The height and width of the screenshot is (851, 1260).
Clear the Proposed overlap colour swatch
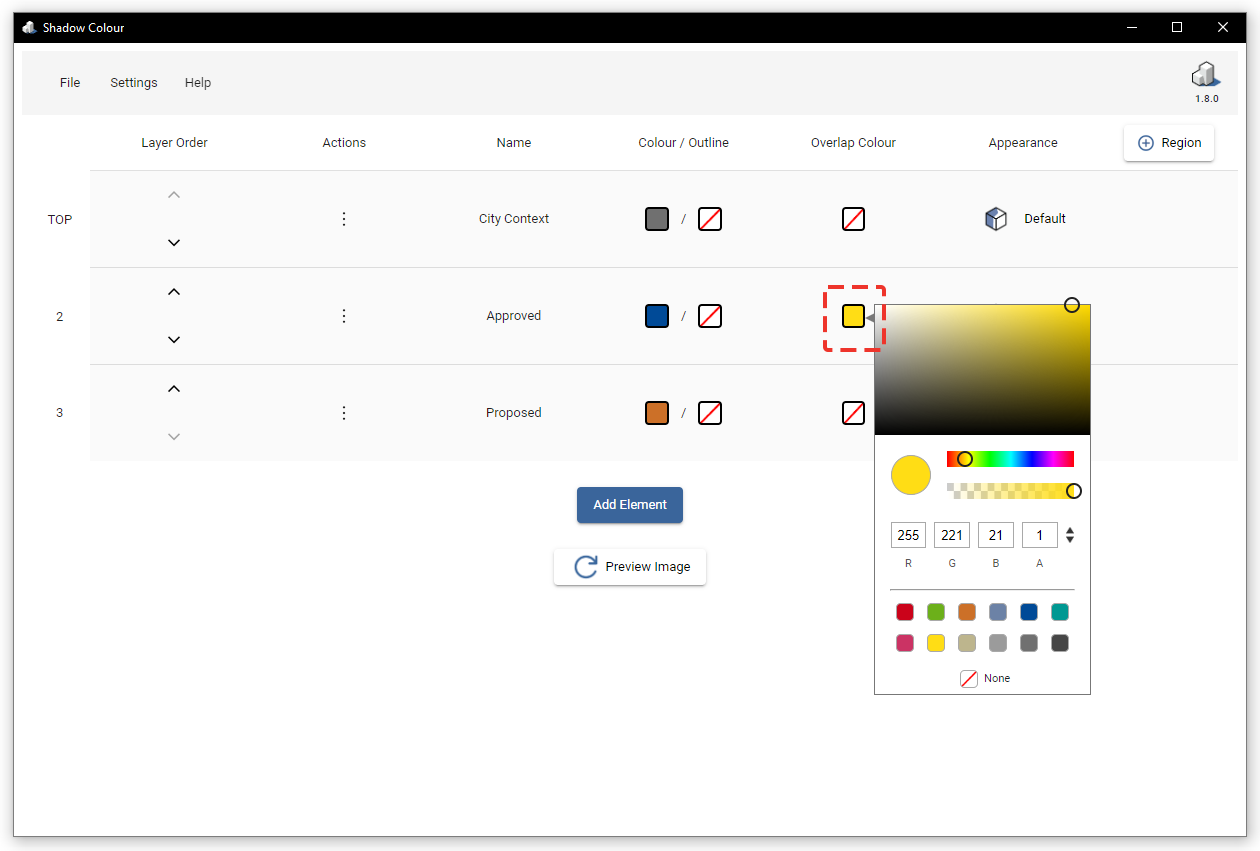pyautogui.click(x=853, y=412)
